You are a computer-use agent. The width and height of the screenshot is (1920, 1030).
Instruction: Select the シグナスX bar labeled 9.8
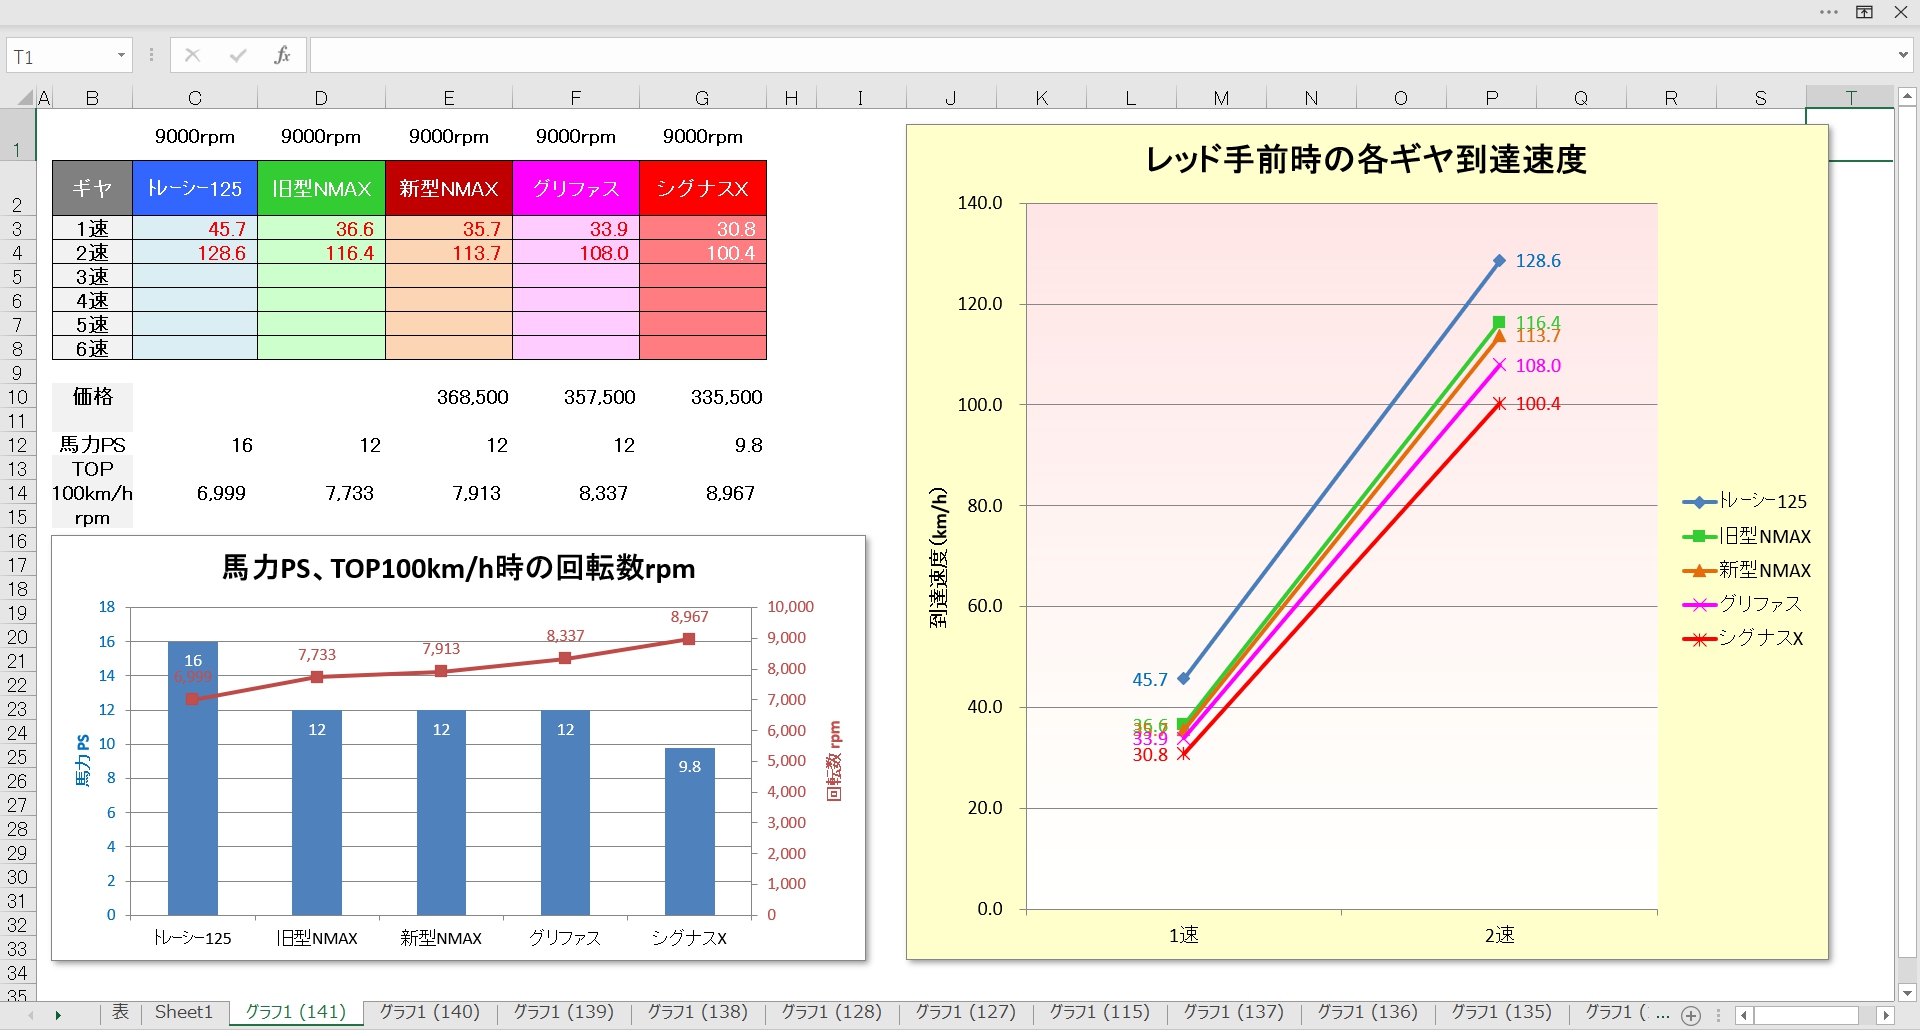click(x=690, y=831)
